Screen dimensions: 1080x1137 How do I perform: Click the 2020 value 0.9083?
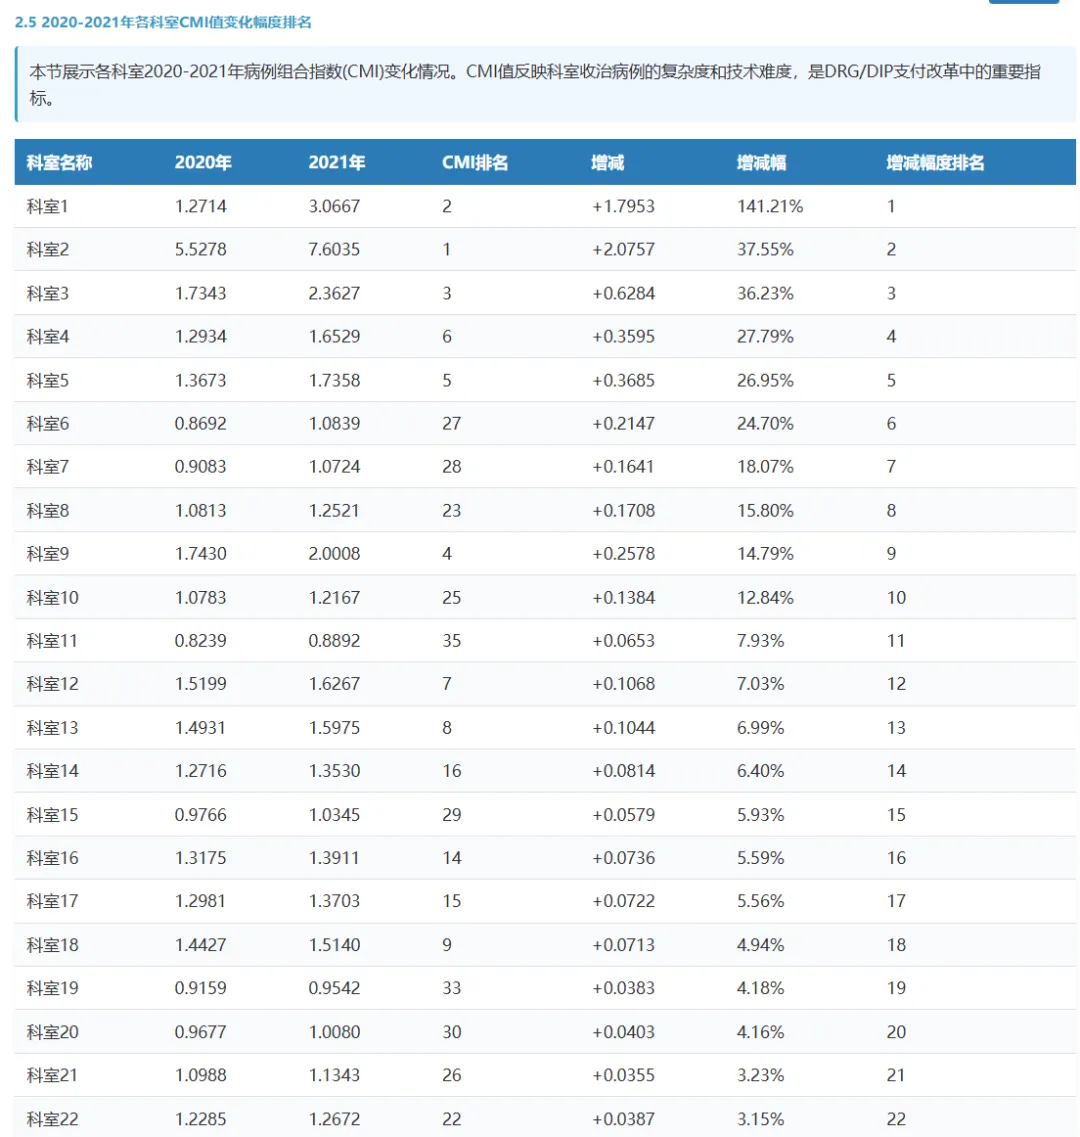[x=201, y=466]
